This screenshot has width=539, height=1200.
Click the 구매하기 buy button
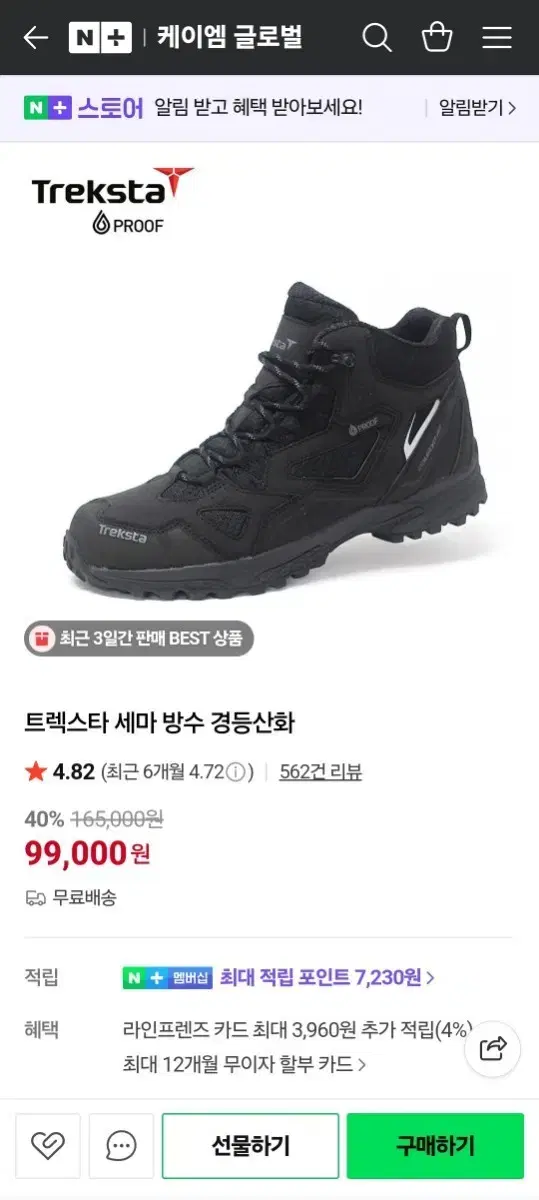[x=435, y=1145]
